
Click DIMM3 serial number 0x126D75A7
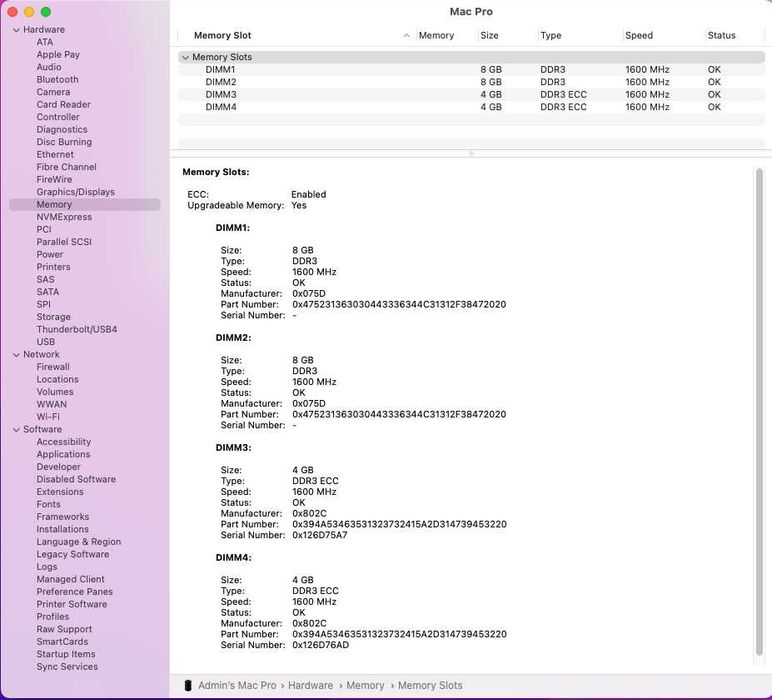click(320, 535)
